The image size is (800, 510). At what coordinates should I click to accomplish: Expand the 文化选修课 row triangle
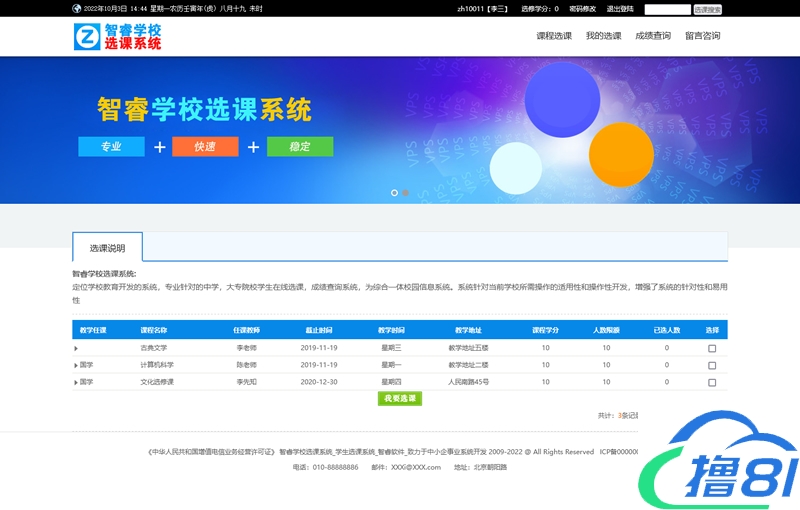pyautogui.click(x=76, y=382)
